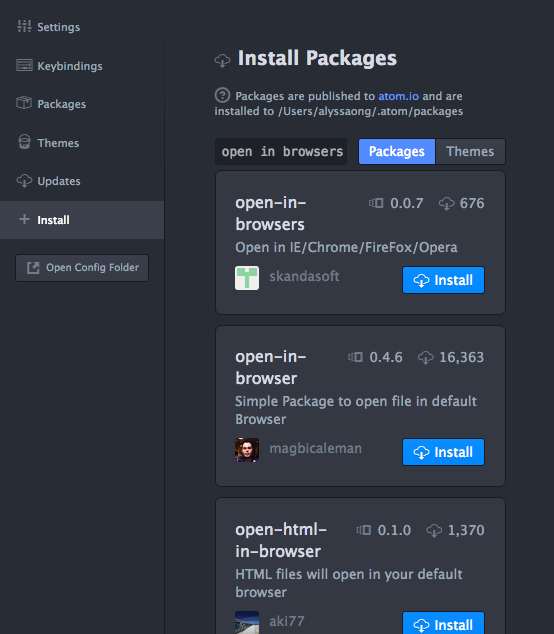This screenshot has height=634, width=554.
Task: Click the Updates cloud download icon
Action: 24,181
